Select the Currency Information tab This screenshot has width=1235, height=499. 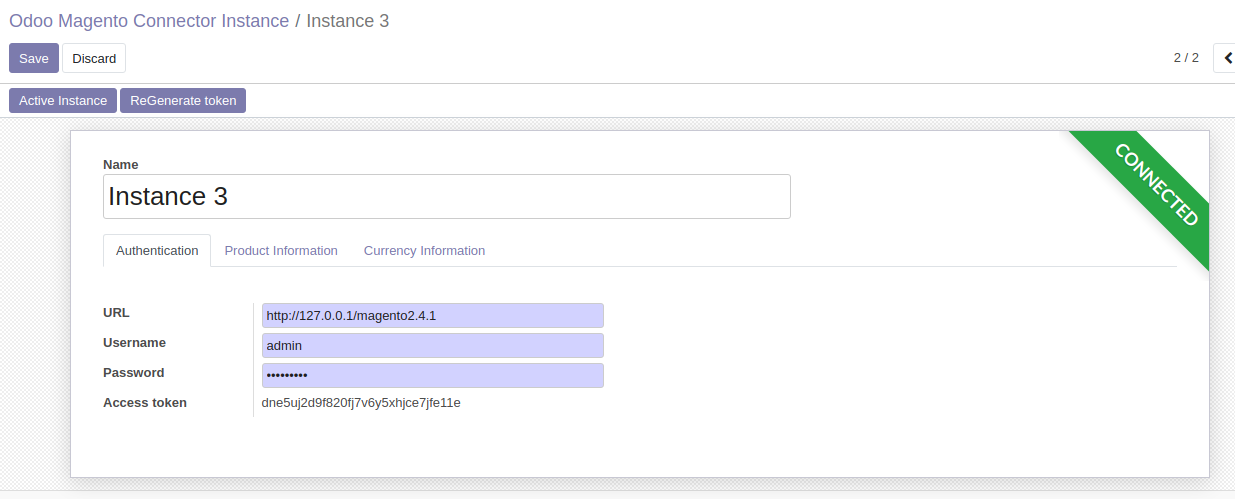(x=424, y=250)
